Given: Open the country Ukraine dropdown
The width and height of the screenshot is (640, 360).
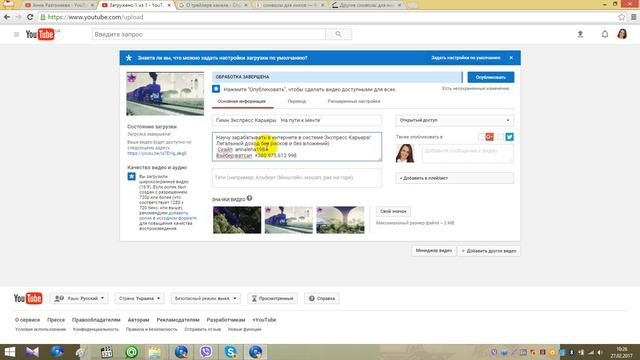Looking at the screenshot, I should [140, 298].
